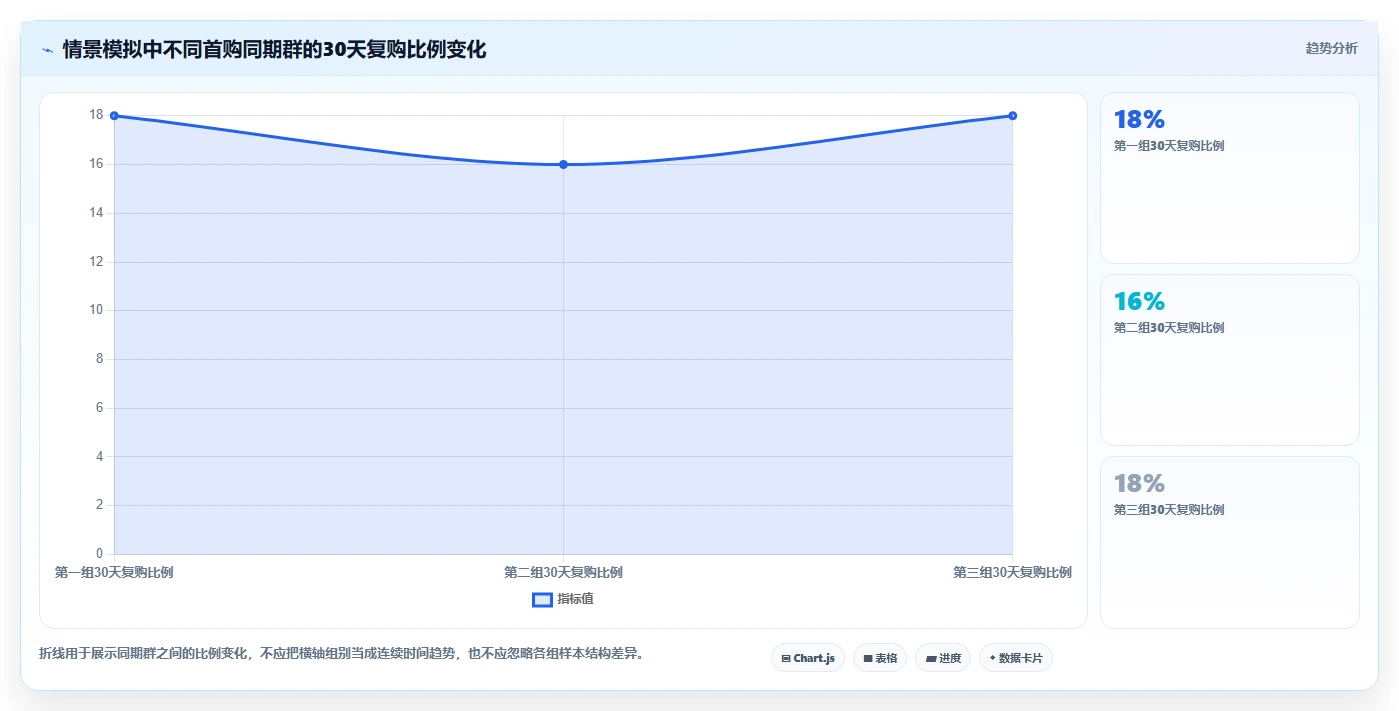Select the 表格 tag
This screenshot has height=711, width=1399.
pos(880,658)
